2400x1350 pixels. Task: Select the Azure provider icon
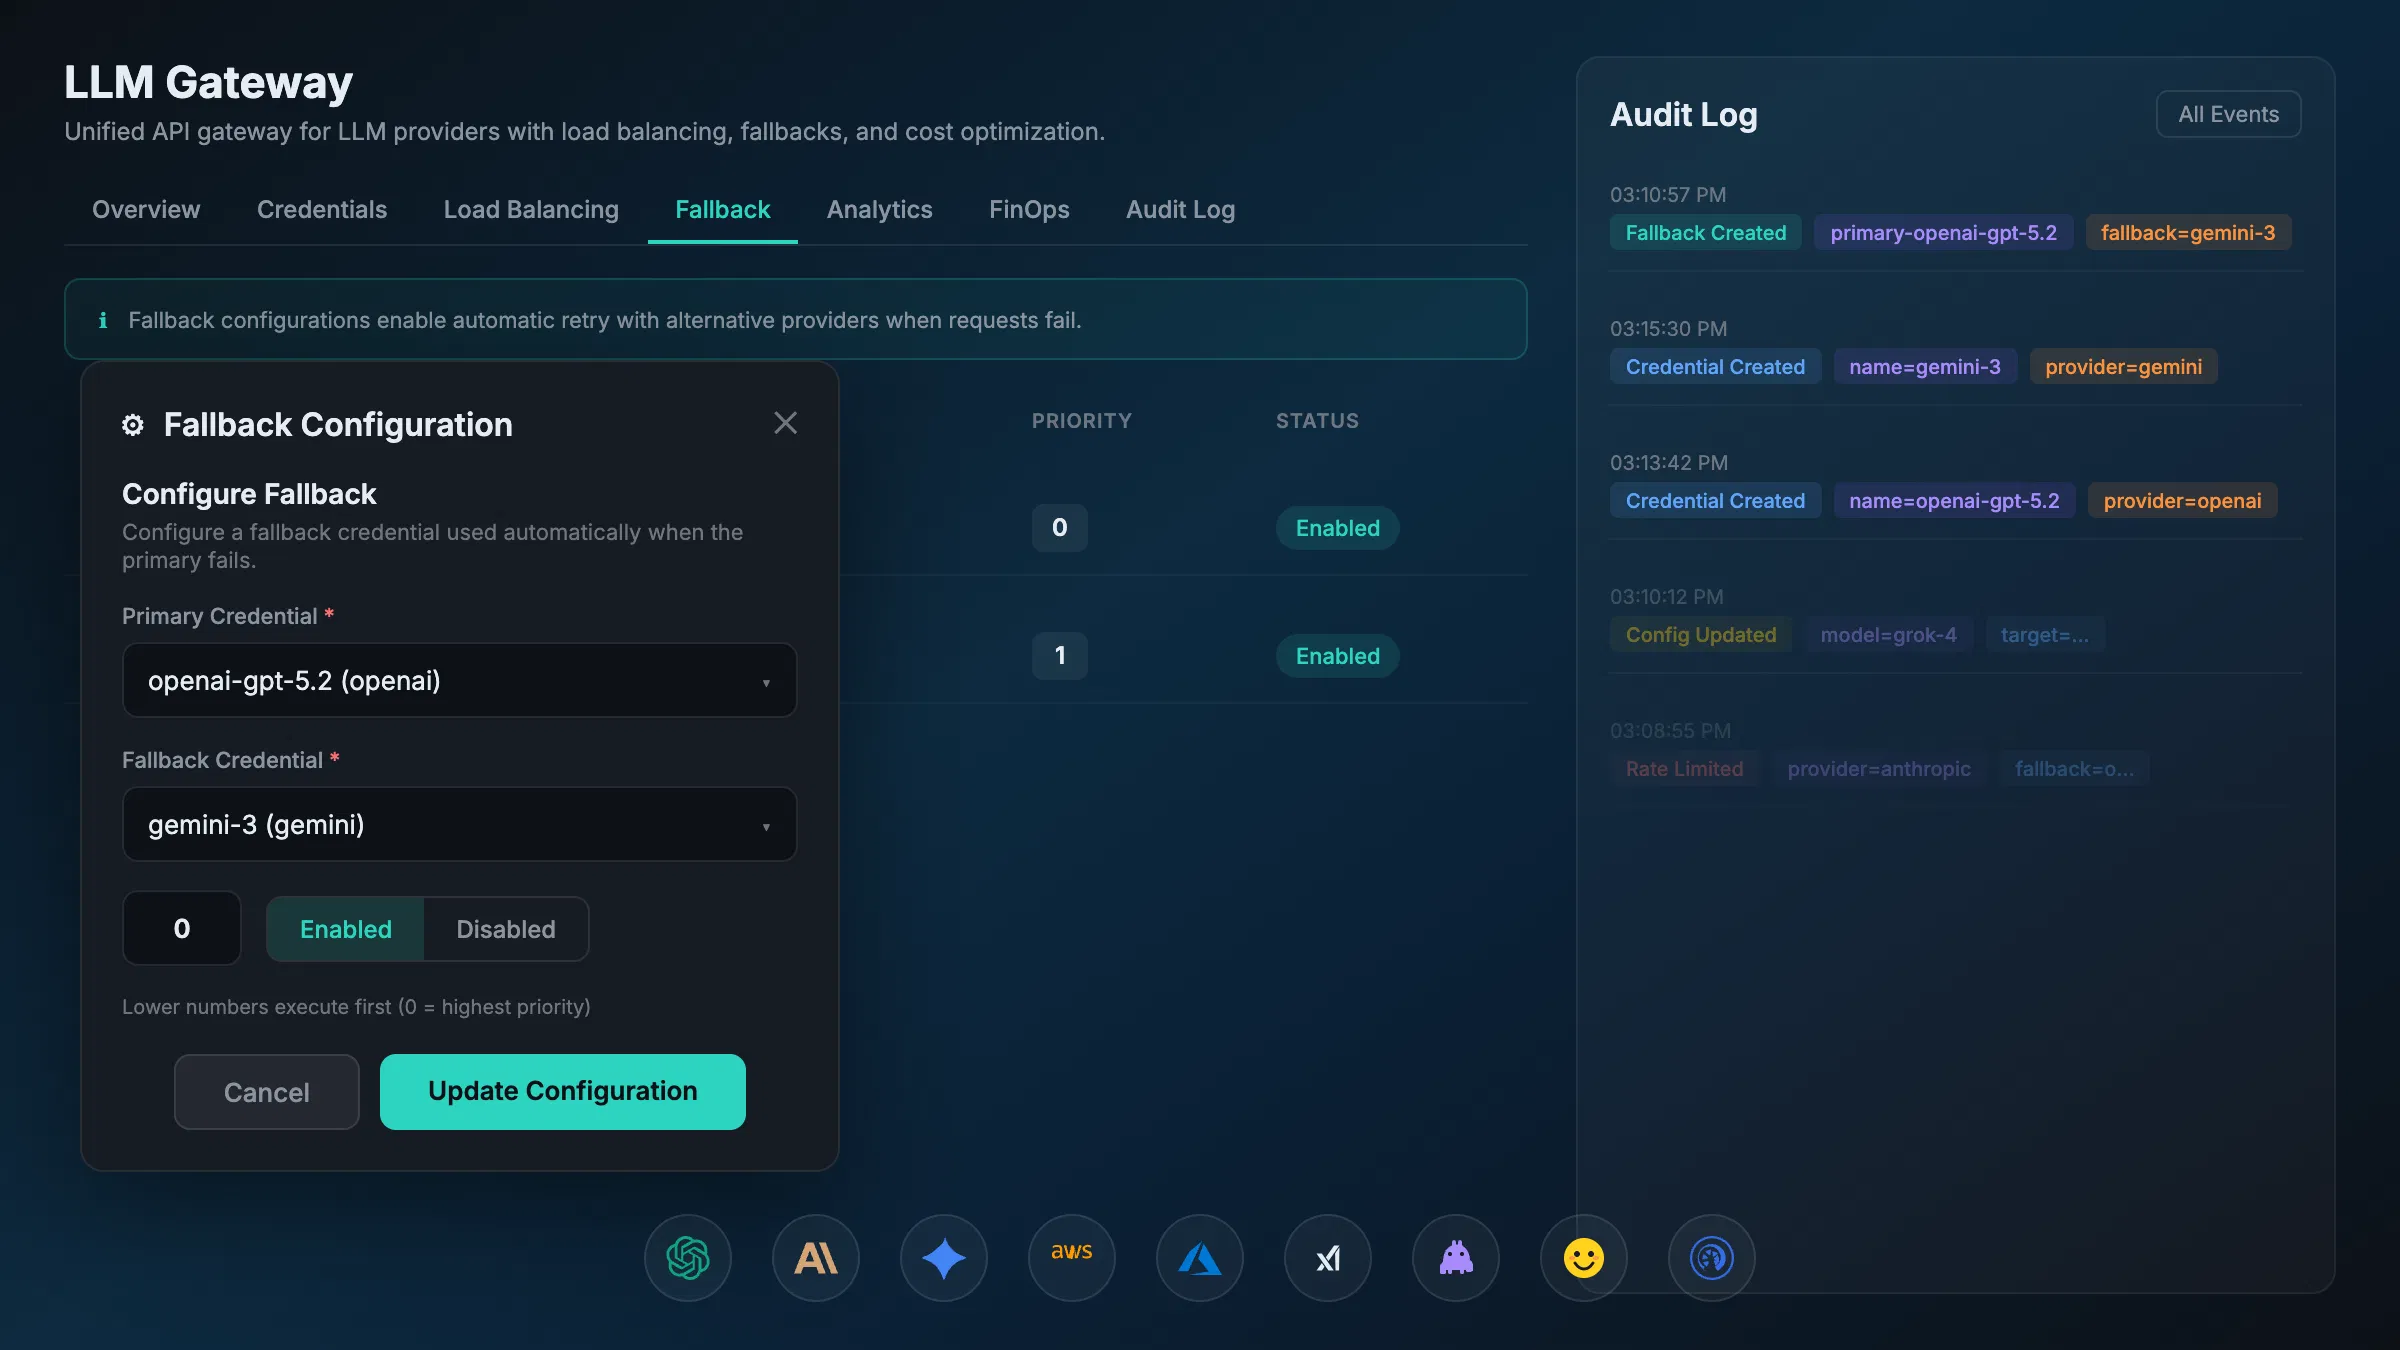point(1199,1258)
